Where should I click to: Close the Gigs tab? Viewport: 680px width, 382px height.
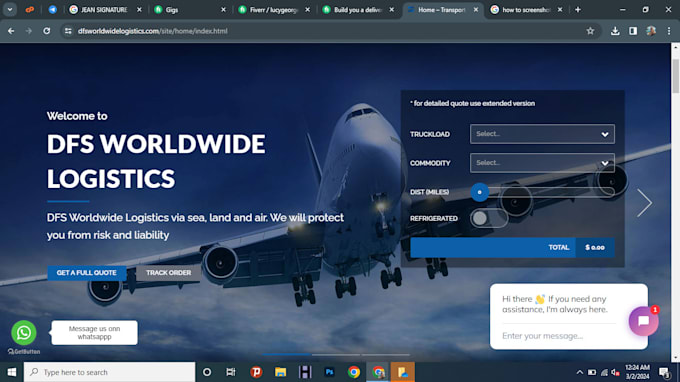(x=223, y=10)
